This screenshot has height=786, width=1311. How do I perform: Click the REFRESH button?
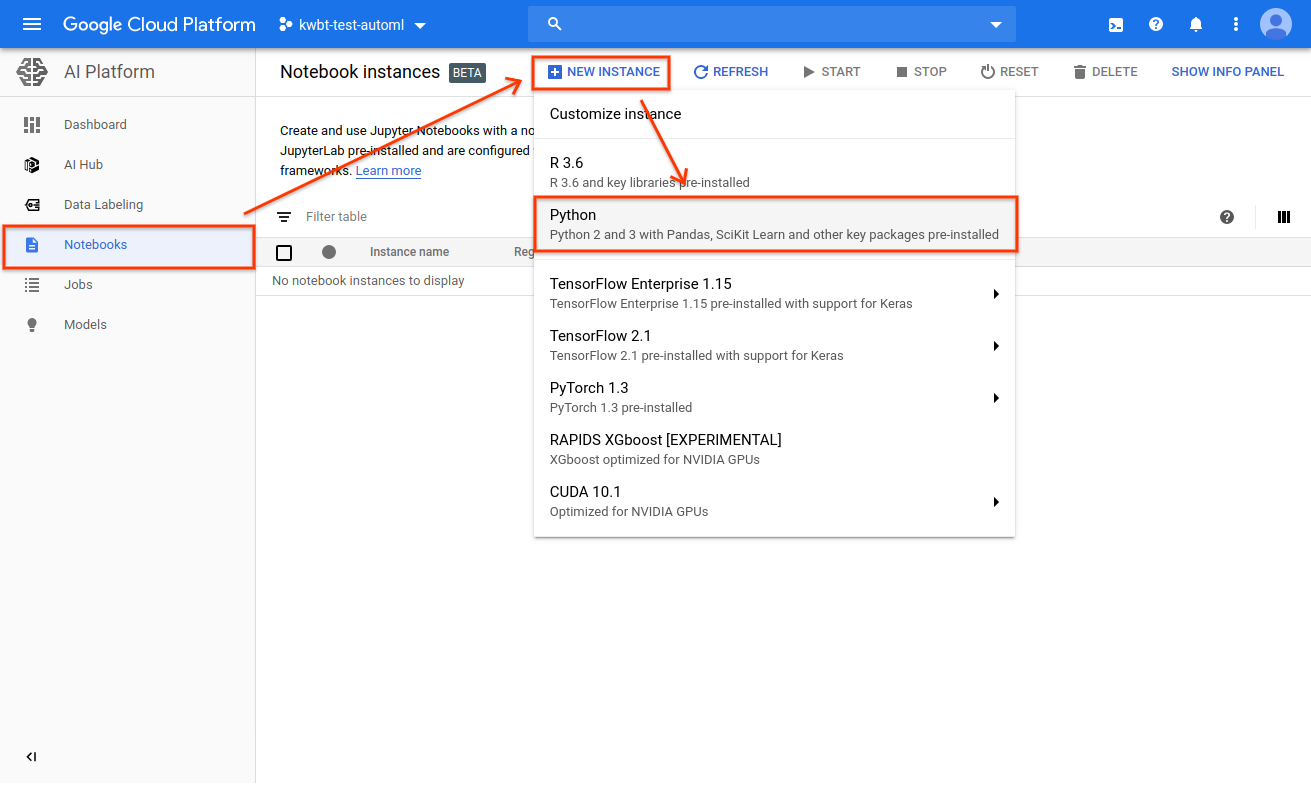(x=731, y=72)
